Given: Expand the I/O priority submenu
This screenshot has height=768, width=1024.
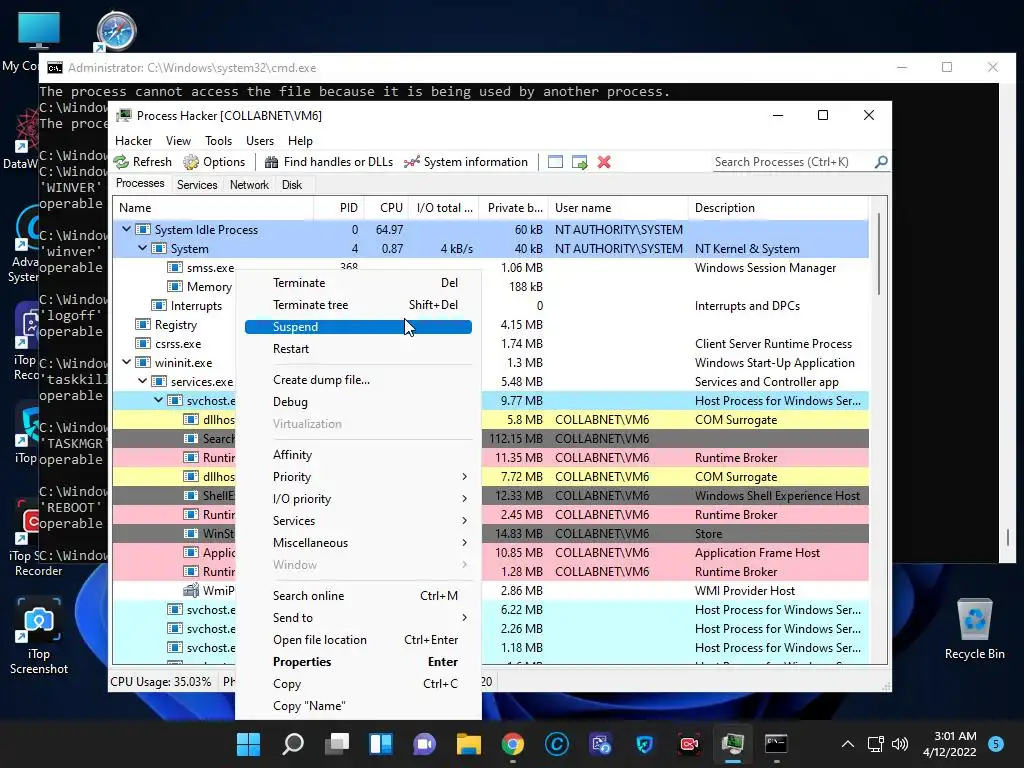Looking at the screenshot, I should click(358, 499).
